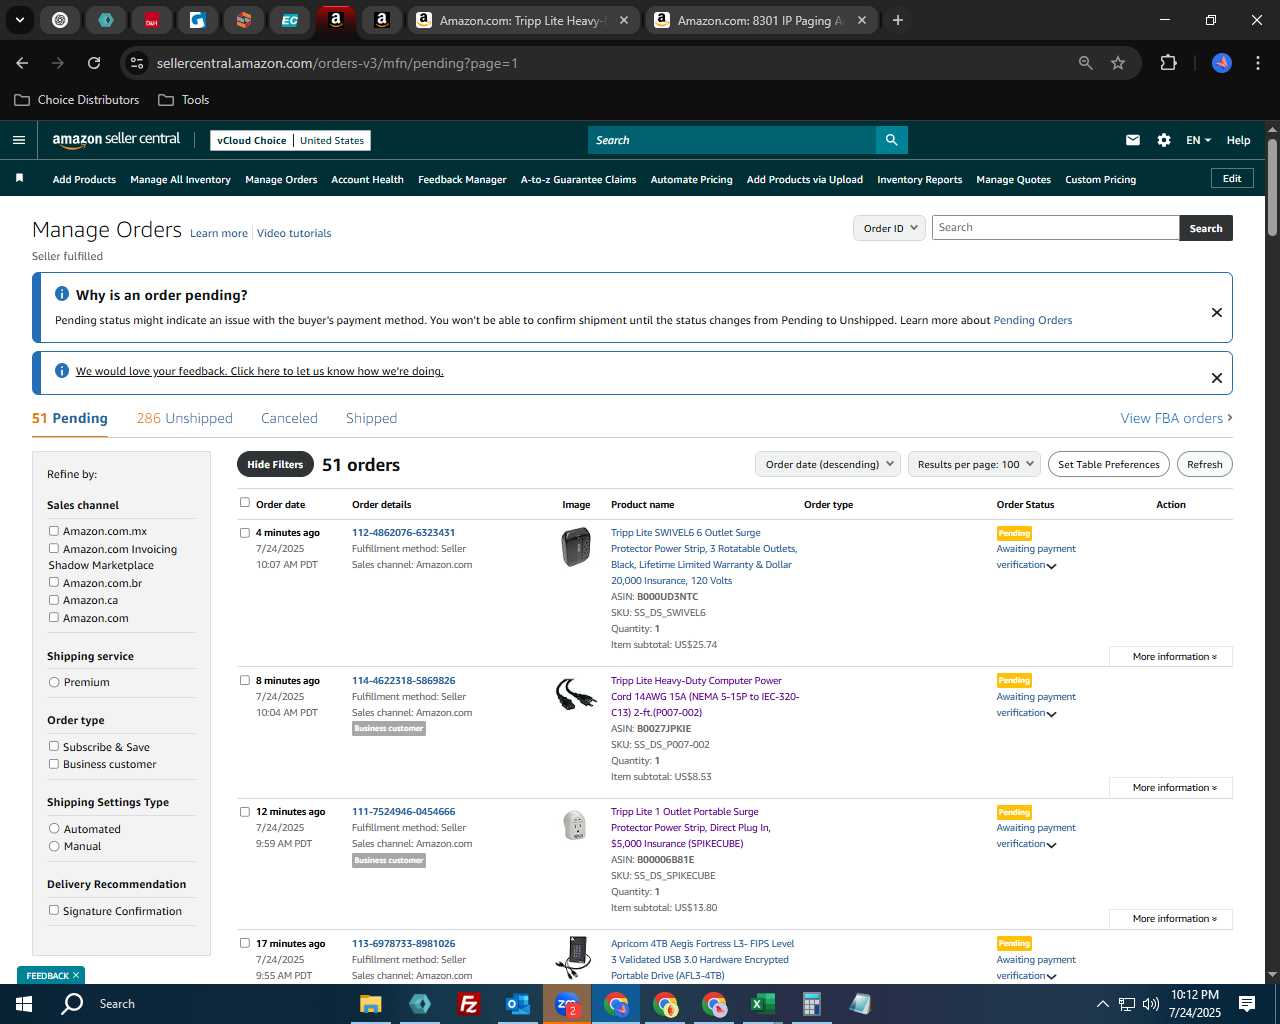Click the Chrome zoom magnifier icon in address bar
1280x1024 pixels.
pos(1086,63)
